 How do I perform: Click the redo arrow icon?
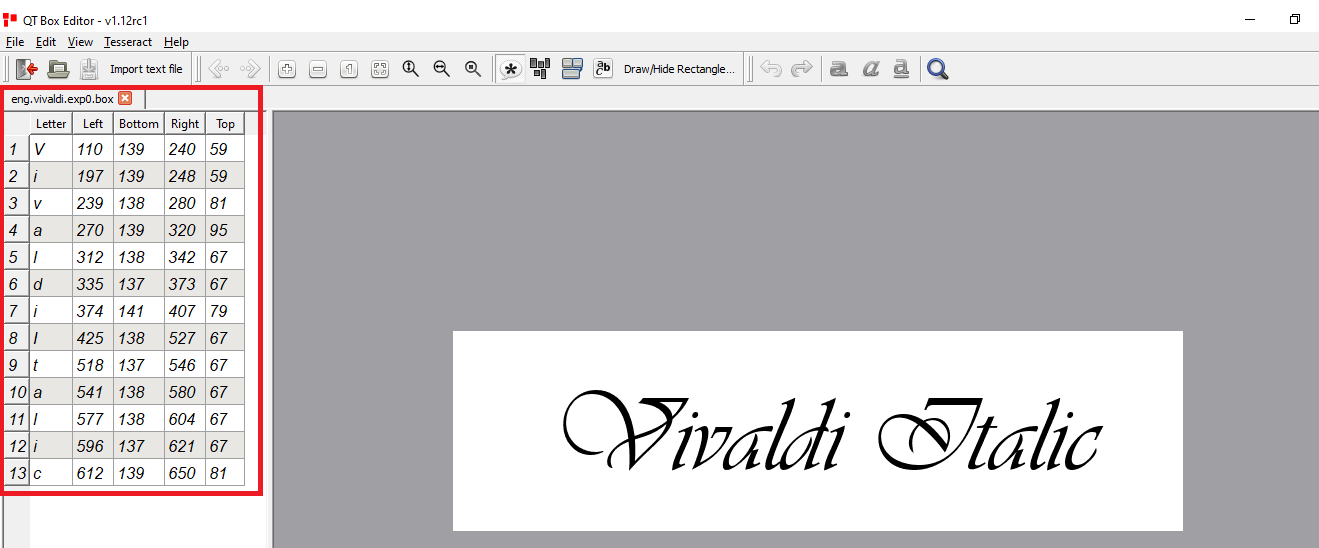(x=802, y=69)
